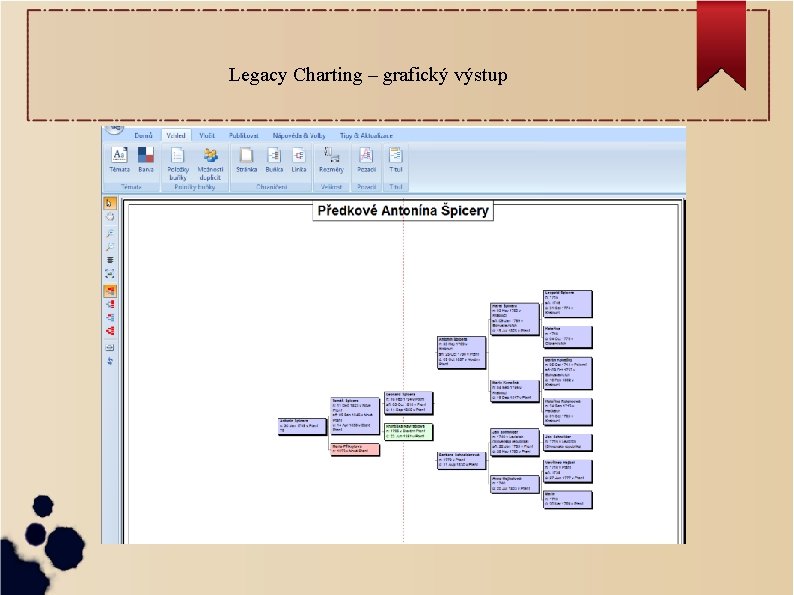Click the red tree chart tool below highlighted one
The image size is (794, 595).
point(110,304)
